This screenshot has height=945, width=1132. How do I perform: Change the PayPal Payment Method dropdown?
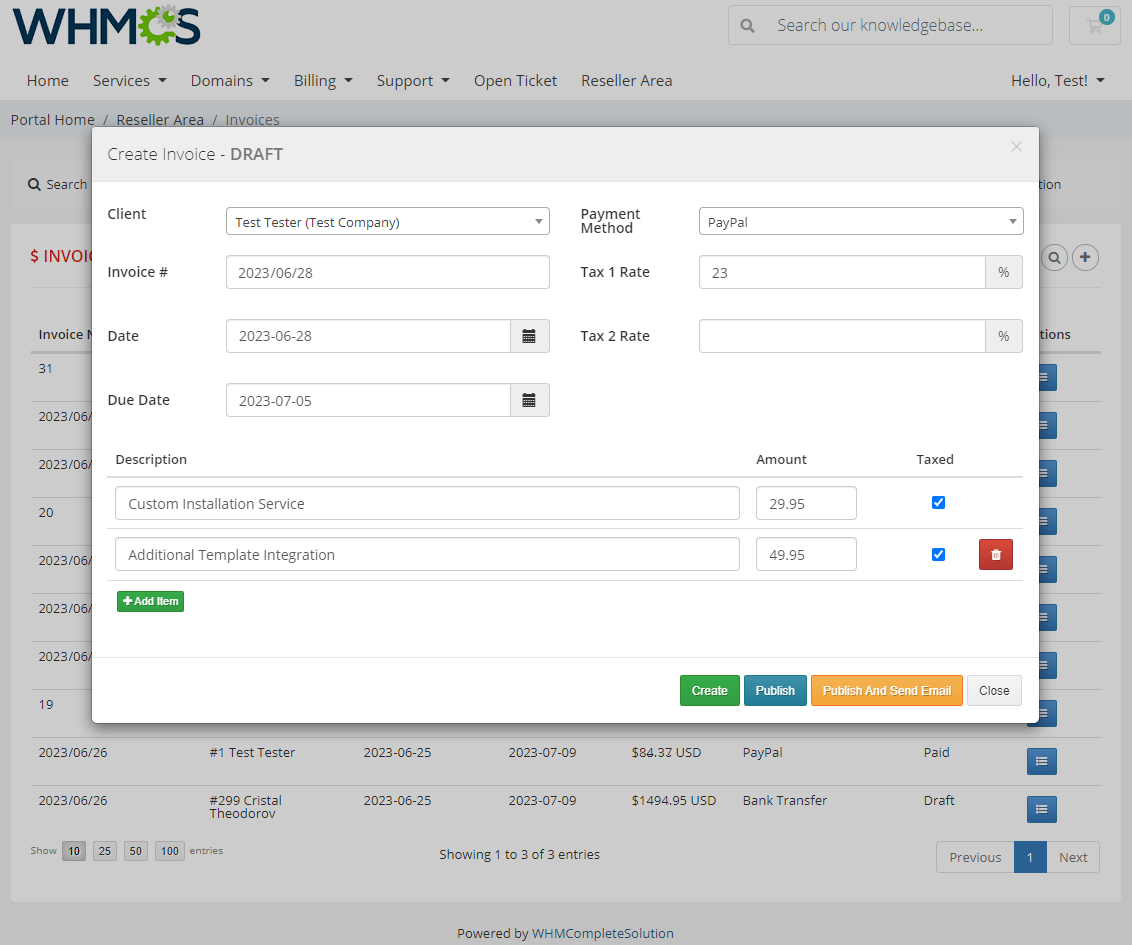click(x=861, y=221)
